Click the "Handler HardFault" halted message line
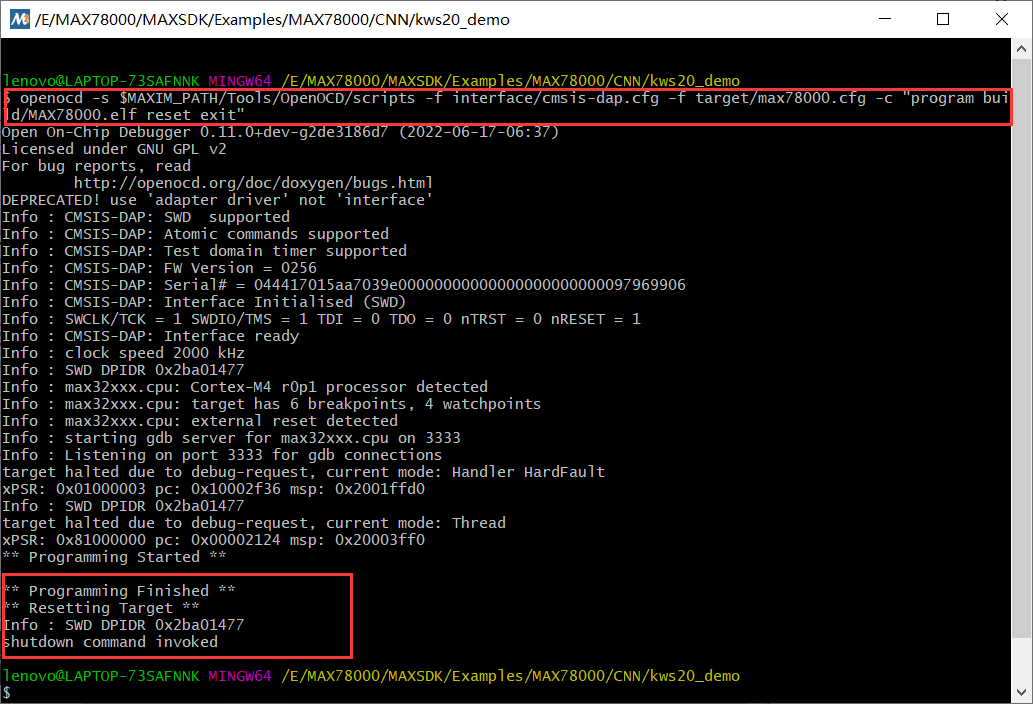The image size is (1033, 704). coord(303,472)
